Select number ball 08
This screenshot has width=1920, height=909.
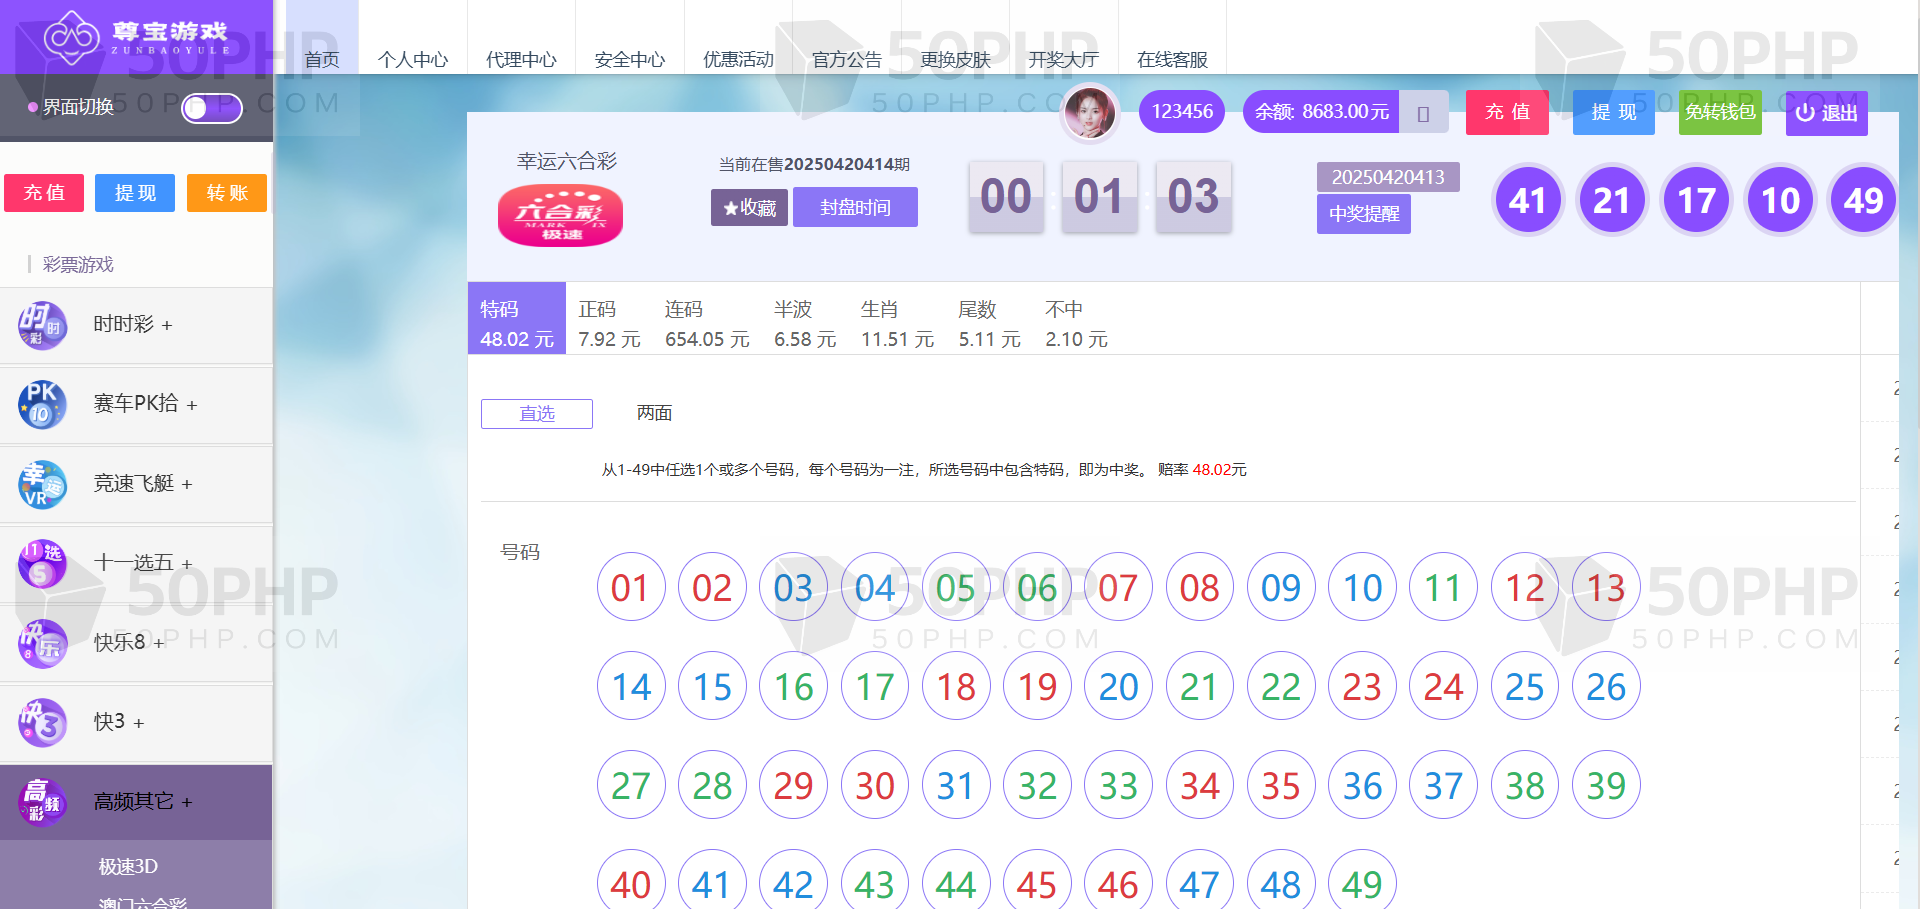[1199, 588]
